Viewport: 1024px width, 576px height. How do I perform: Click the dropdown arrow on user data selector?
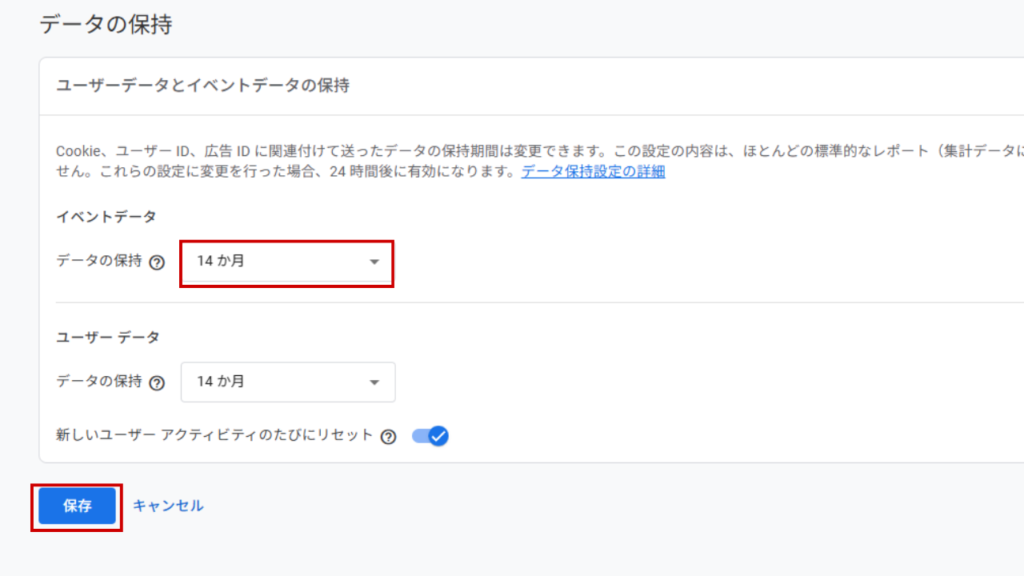click(375, 382)
